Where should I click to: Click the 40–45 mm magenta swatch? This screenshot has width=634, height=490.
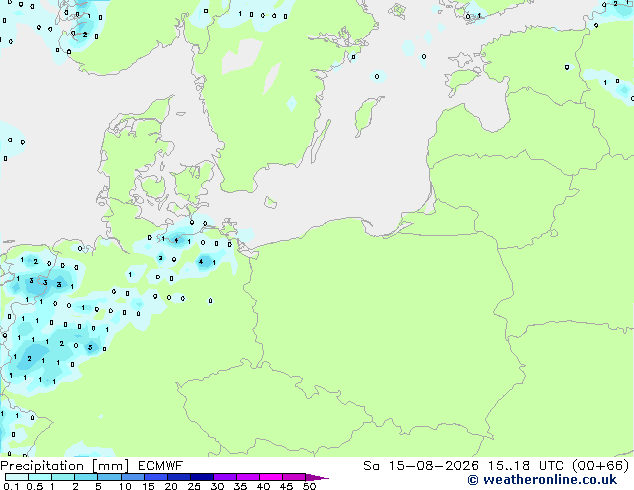pyautogui.click(x=271, y=477)
